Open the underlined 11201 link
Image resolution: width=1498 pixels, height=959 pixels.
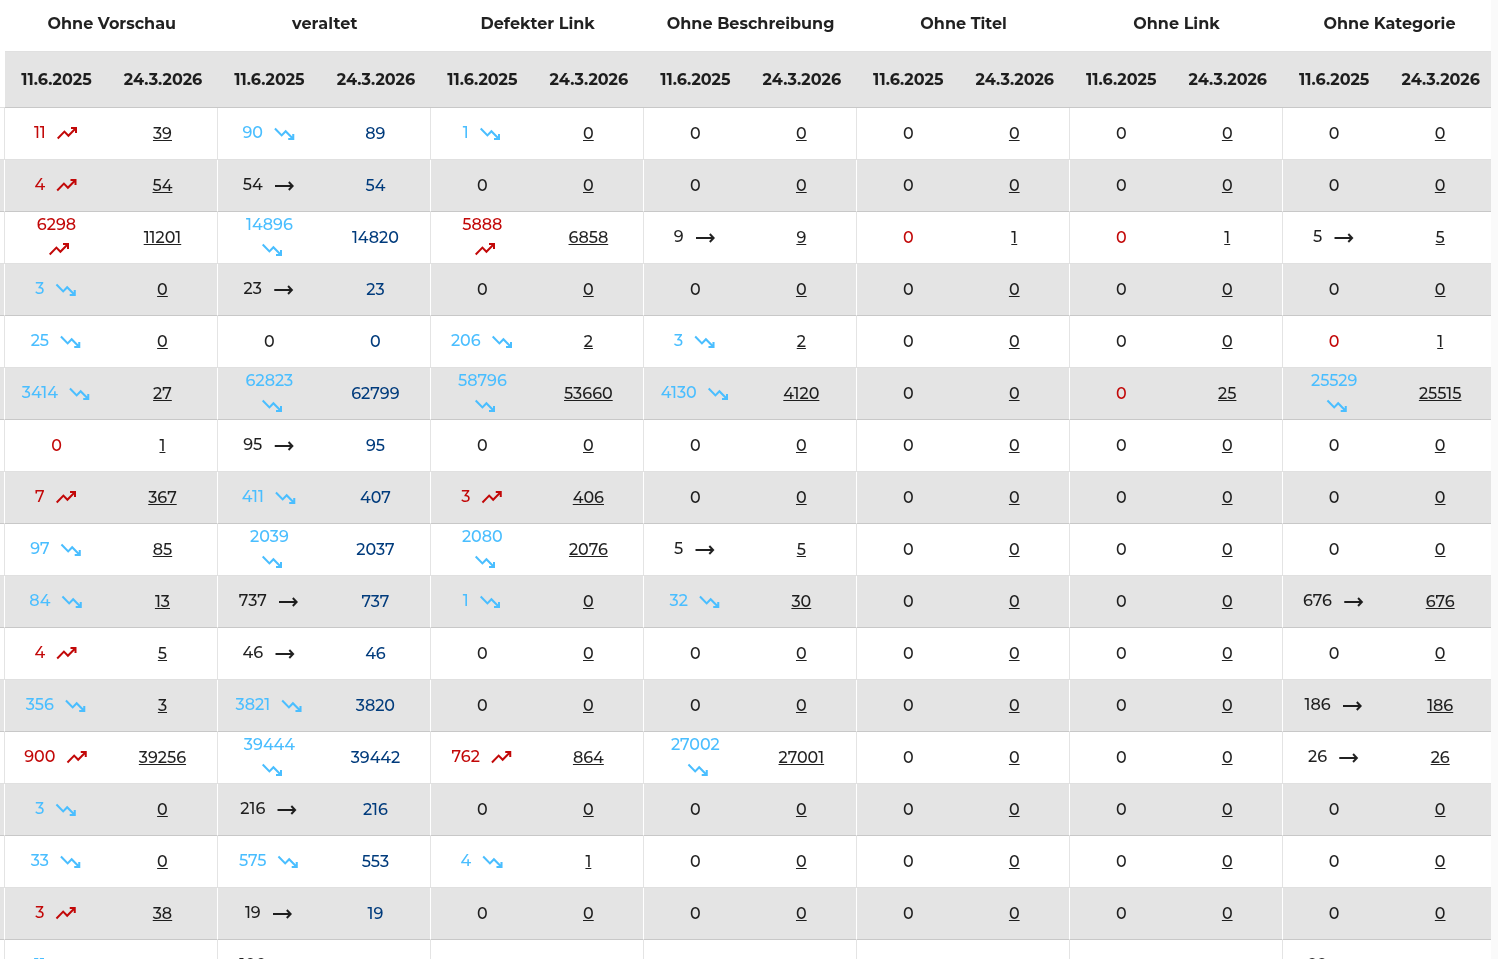[162, 237]
